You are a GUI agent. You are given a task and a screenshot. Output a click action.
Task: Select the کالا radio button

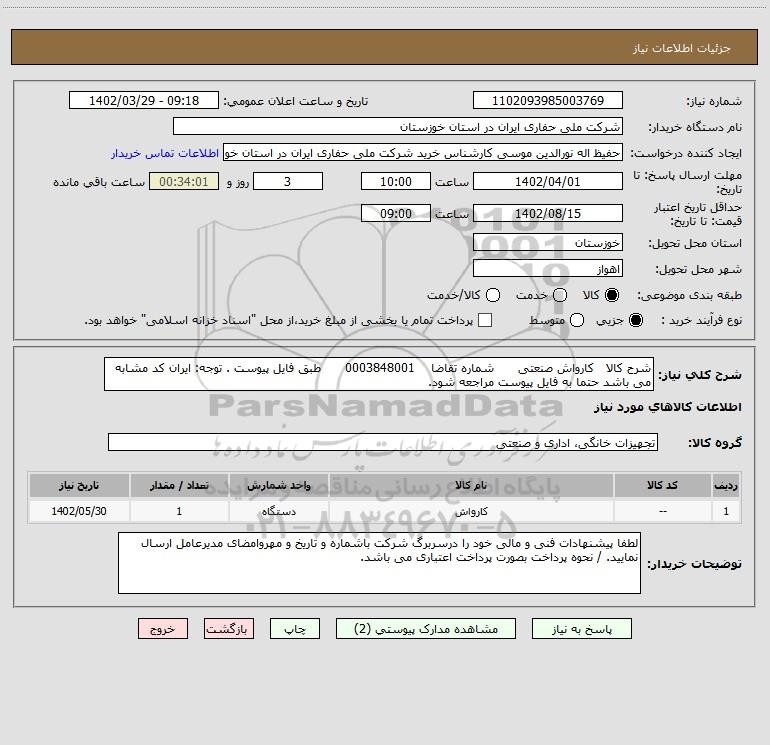click(x=612, y=296)
